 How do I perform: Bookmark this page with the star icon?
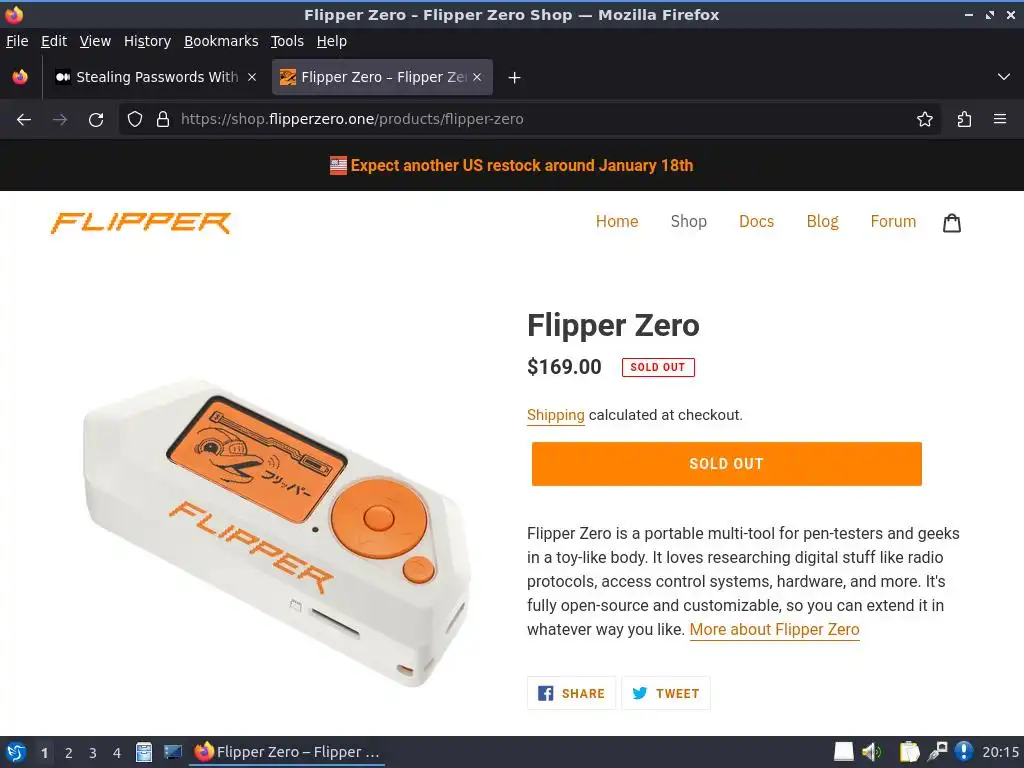[x=924, y=120]
